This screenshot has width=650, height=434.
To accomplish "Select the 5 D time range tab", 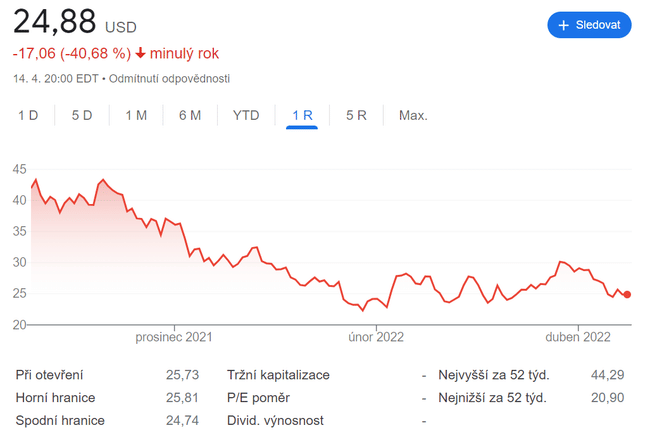I will click(82, 115).
